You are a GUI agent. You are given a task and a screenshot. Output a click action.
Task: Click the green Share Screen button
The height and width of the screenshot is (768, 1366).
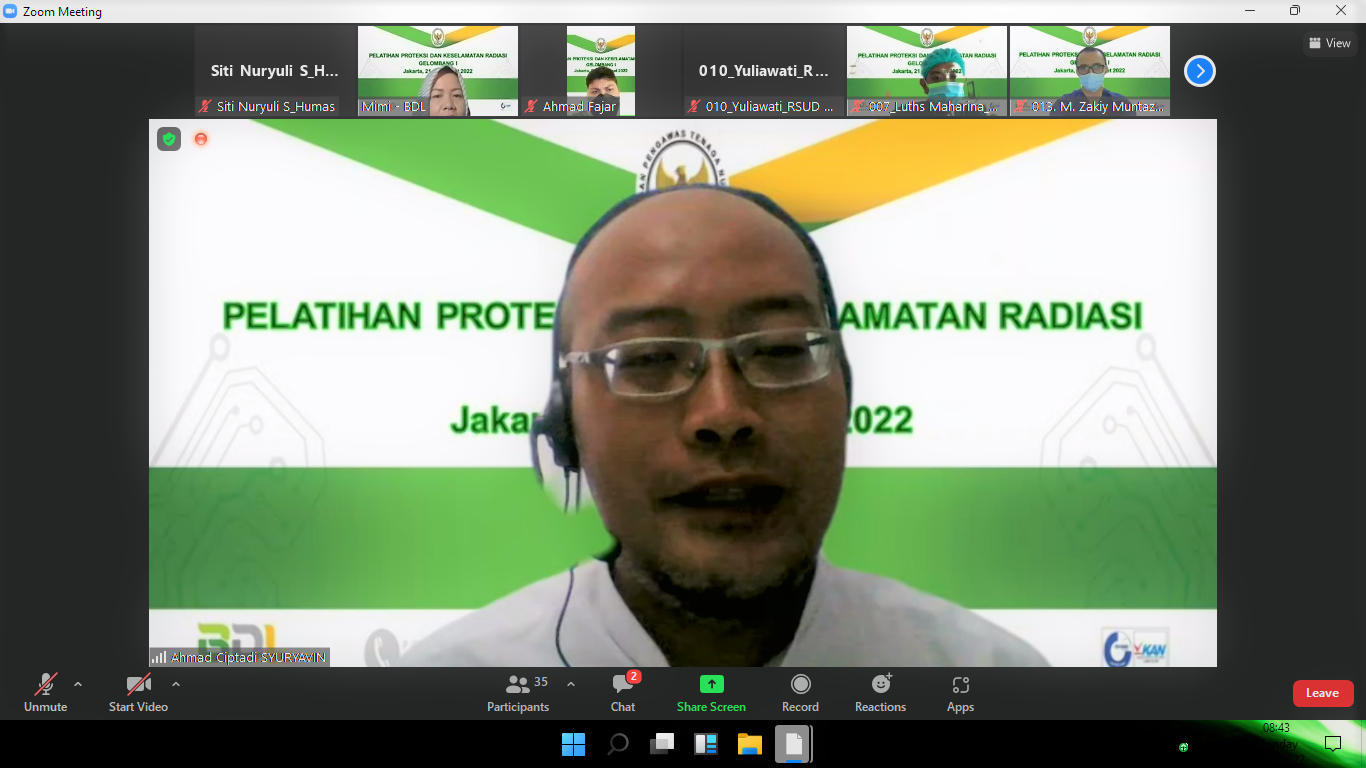[711, 693]
